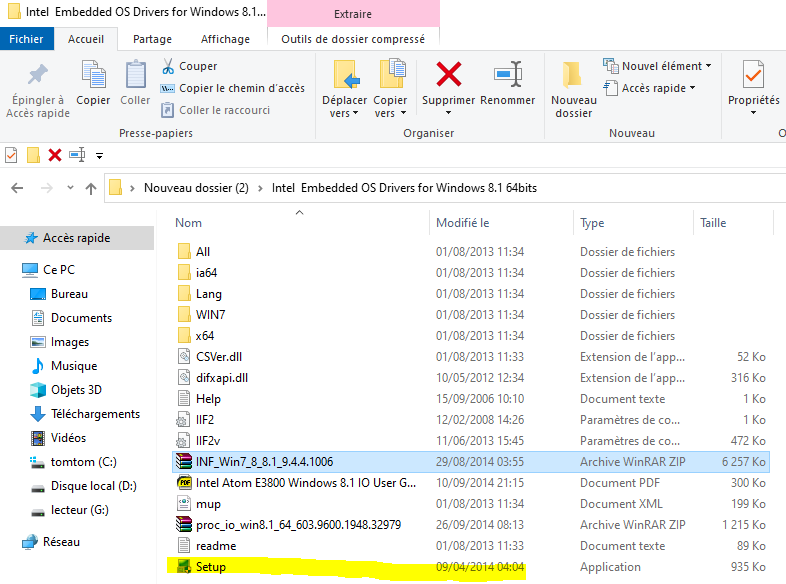Viewport: 786px width, 584px height.
Task: Open the Copier vers folder icon
Action: pyautogui.click(x=391, y=75)
